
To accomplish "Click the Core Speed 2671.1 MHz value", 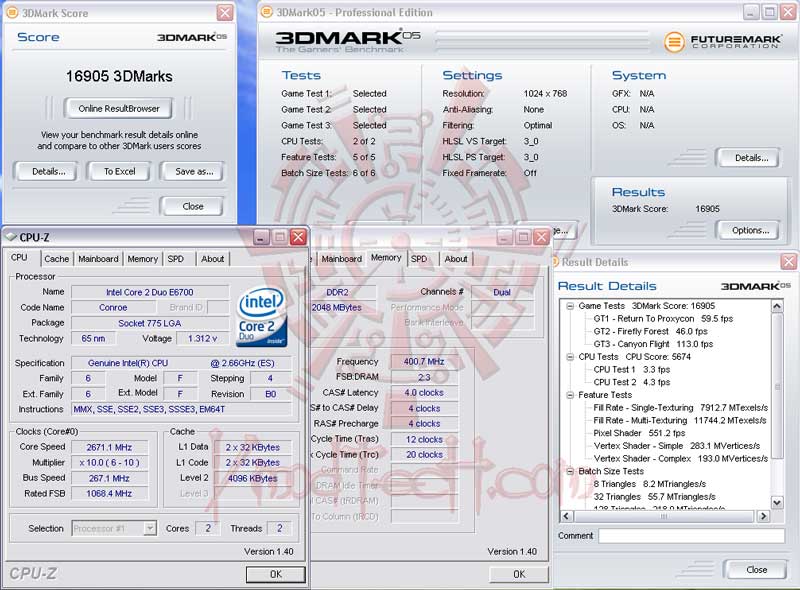I will [x=109, y=448].
